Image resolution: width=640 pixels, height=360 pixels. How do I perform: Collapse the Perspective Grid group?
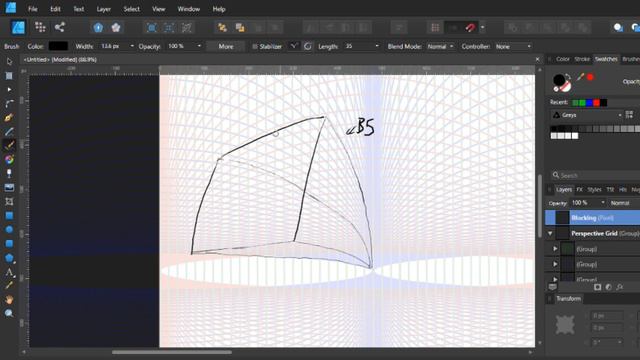tap(550, 233)
